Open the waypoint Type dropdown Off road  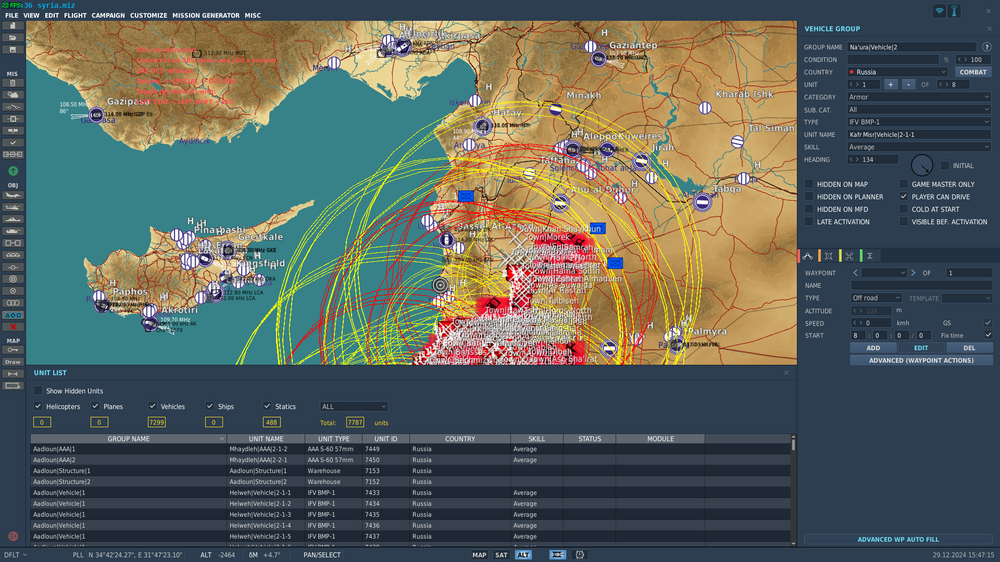pos(876,298)
